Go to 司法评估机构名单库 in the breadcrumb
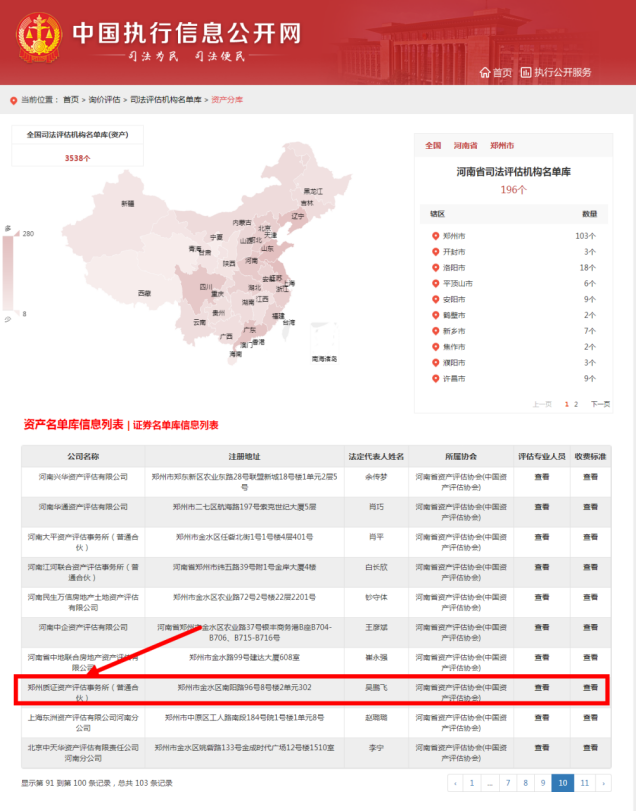This screenshot has width=636, height=811. (x=165, y=100)
